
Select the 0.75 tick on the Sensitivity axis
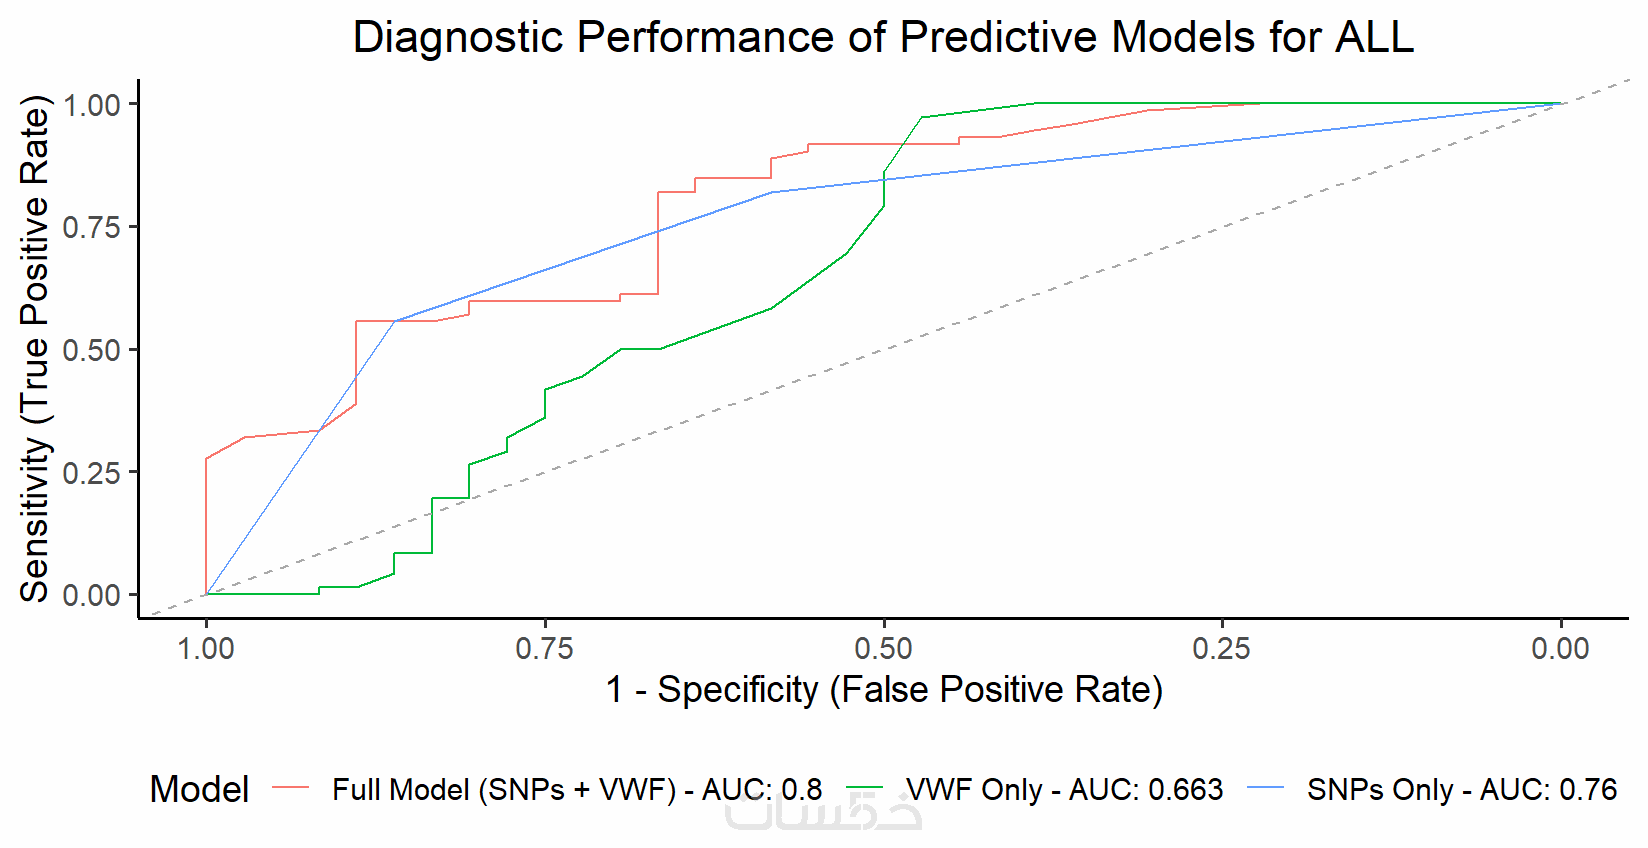click(x=92, y=228)
